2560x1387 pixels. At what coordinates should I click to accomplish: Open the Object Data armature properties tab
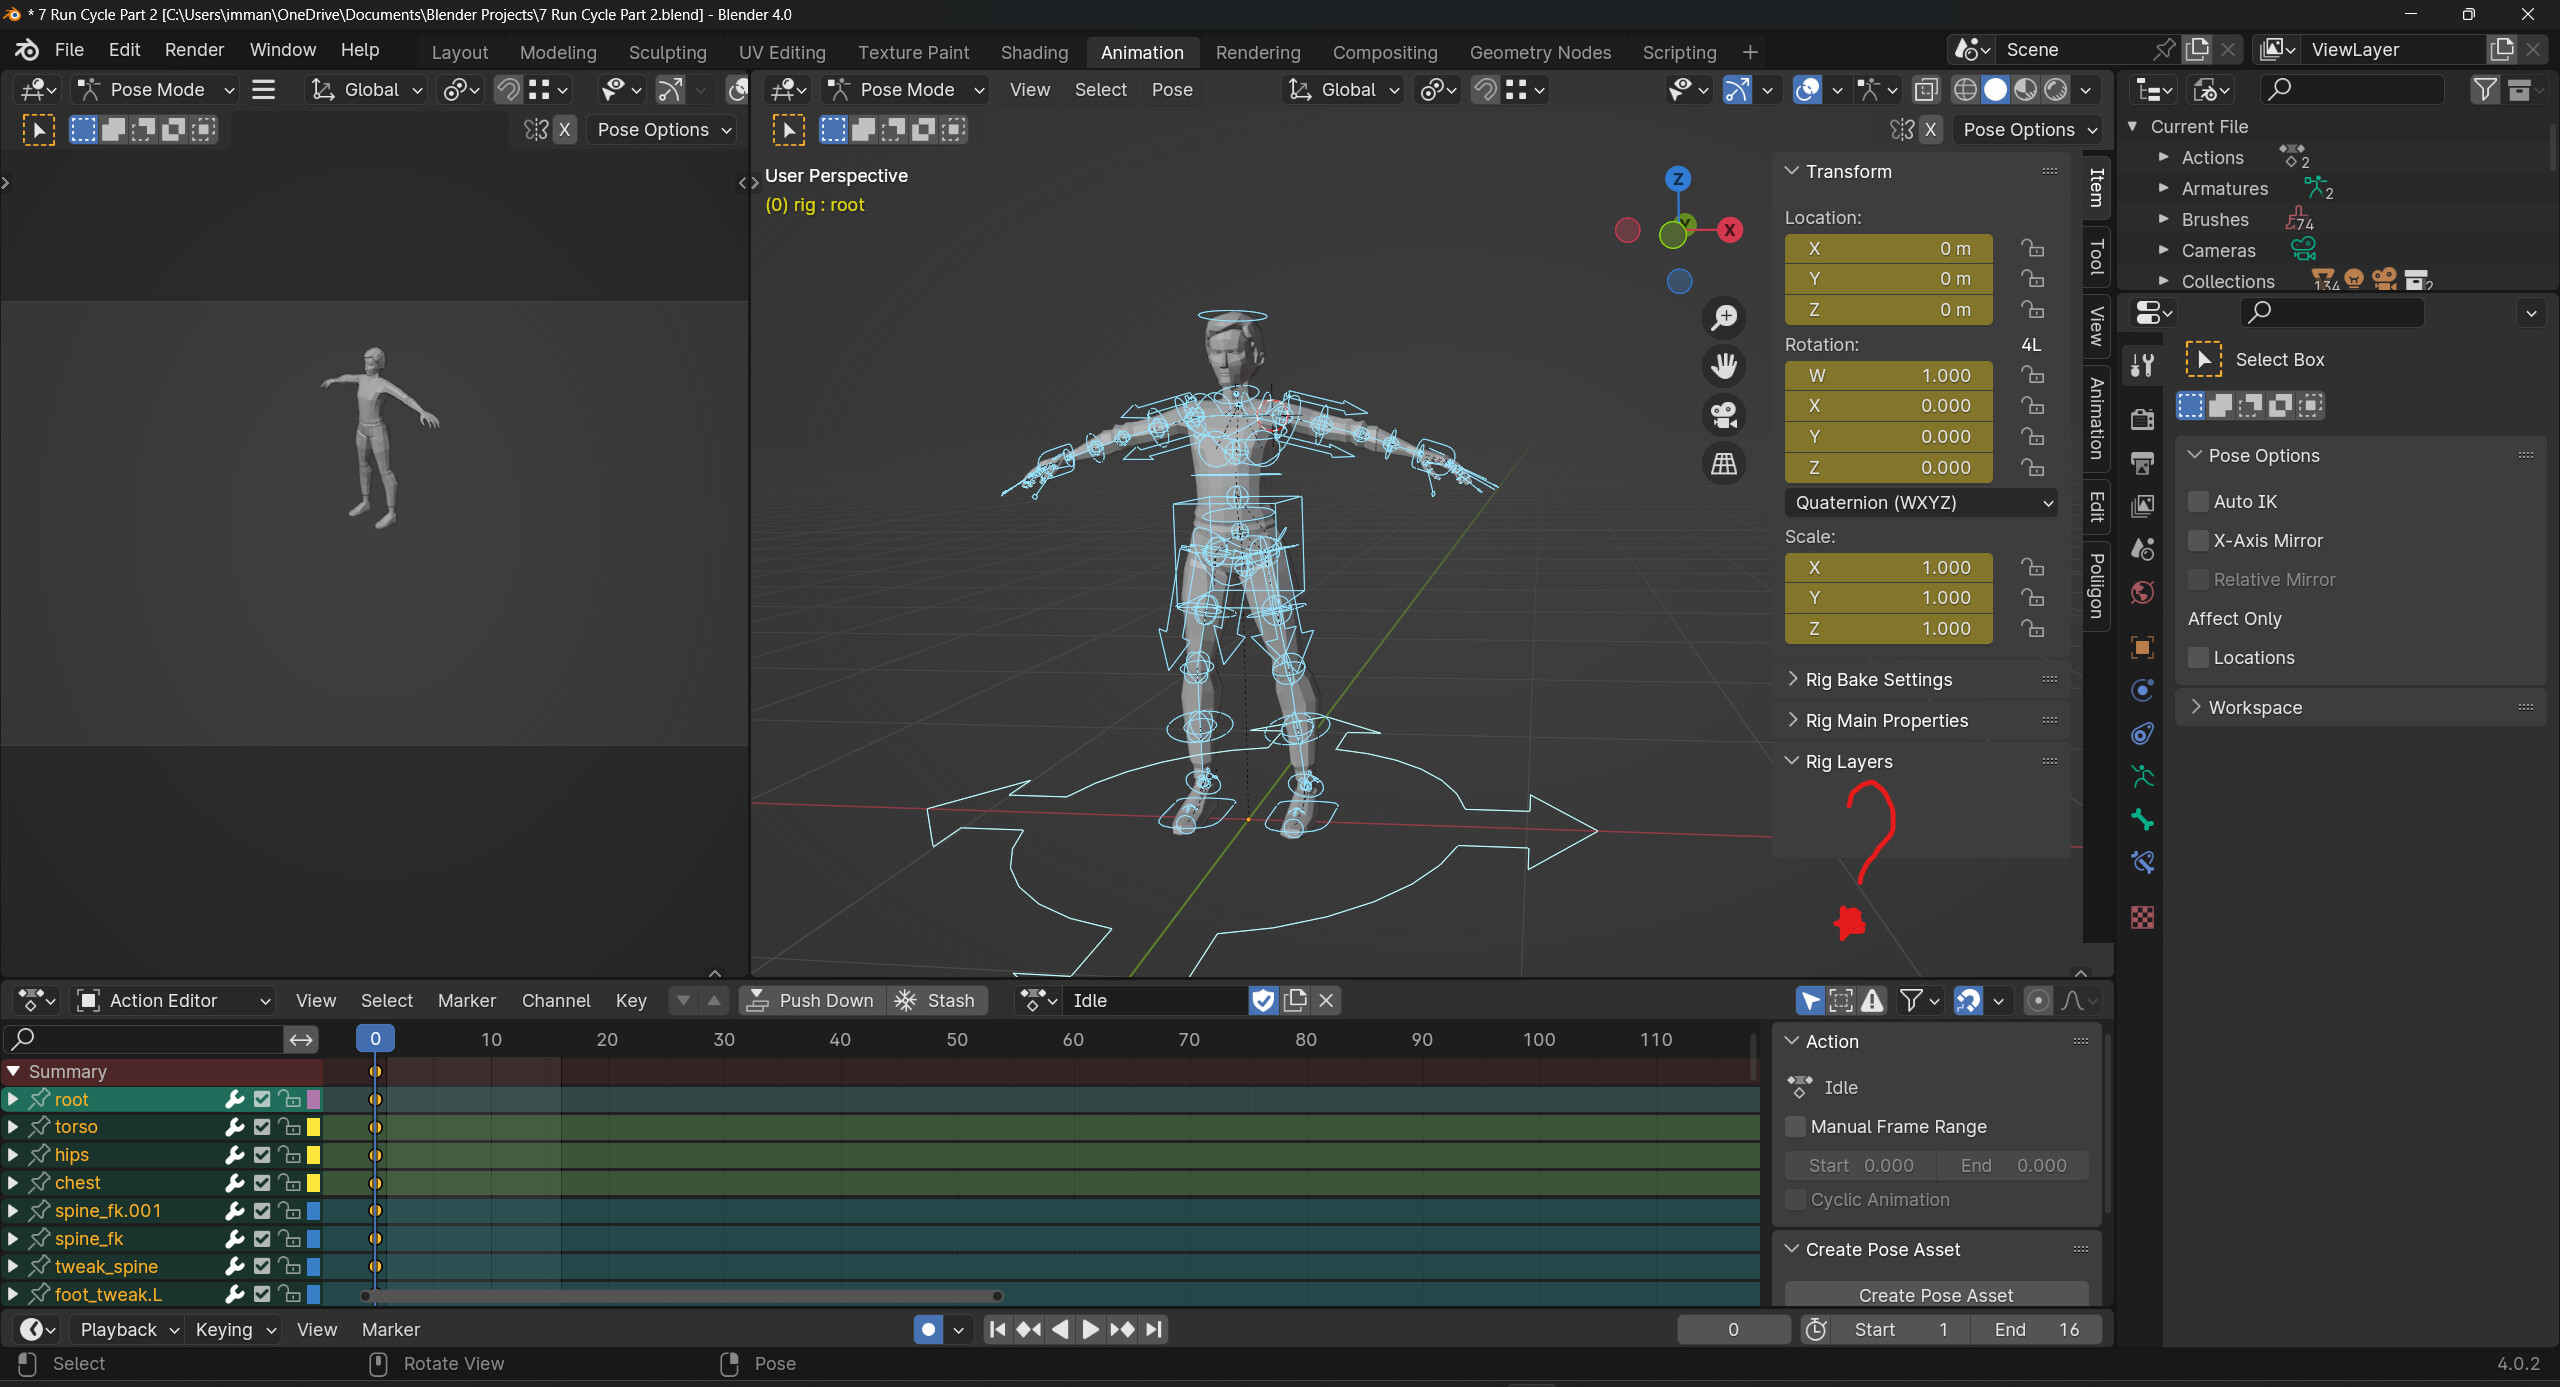click(x=2142, y=777)
